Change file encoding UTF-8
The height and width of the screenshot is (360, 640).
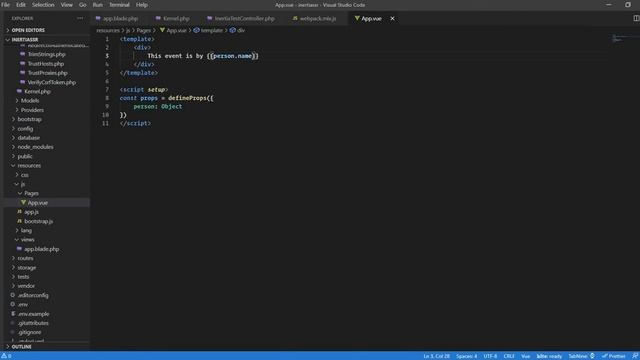tap(490, 356)
